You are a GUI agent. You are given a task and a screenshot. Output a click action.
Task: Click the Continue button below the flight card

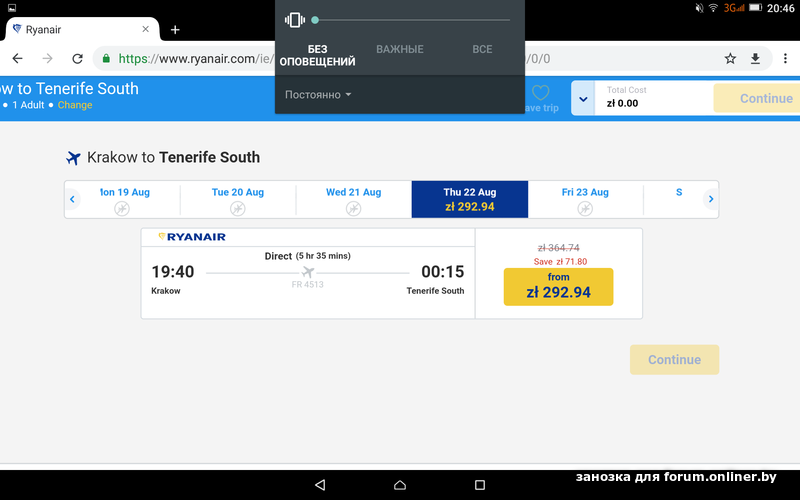pyautogui.click(x=674, y=360)
